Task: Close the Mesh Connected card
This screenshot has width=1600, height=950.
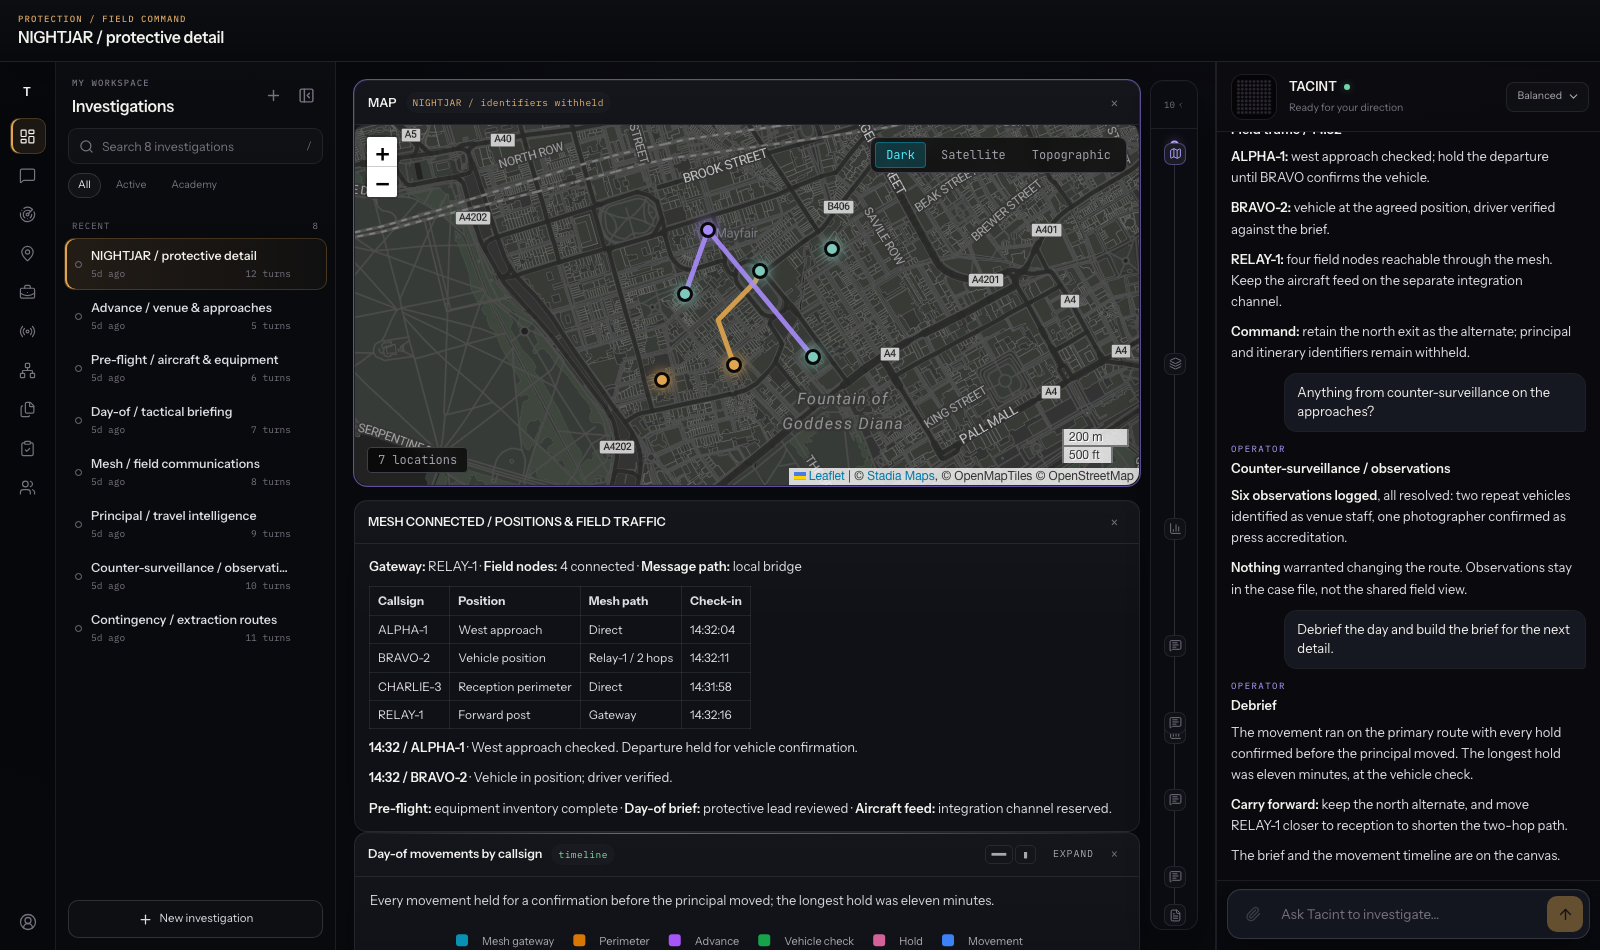Action: [1114, 522]
